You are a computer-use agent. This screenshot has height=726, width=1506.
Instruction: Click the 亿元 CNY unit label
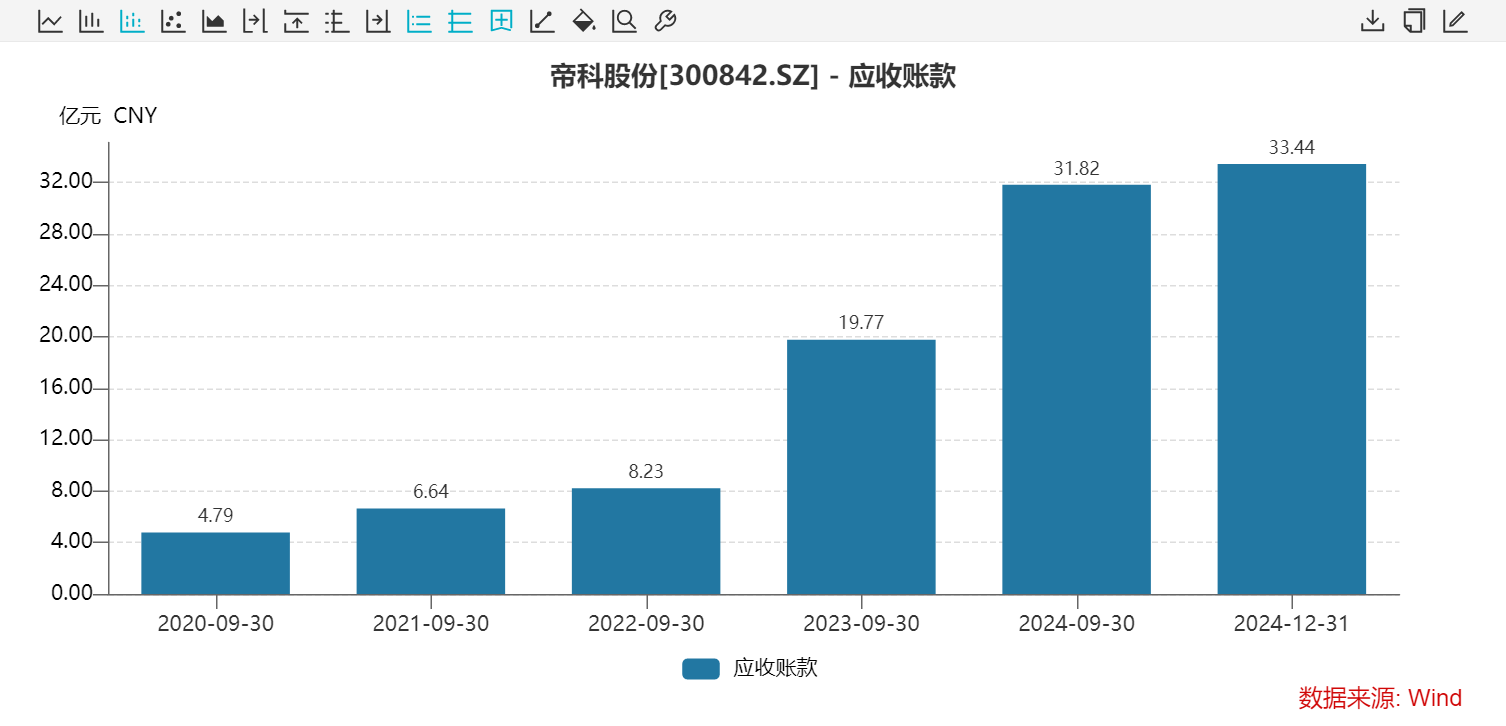(x=108, y=116)
